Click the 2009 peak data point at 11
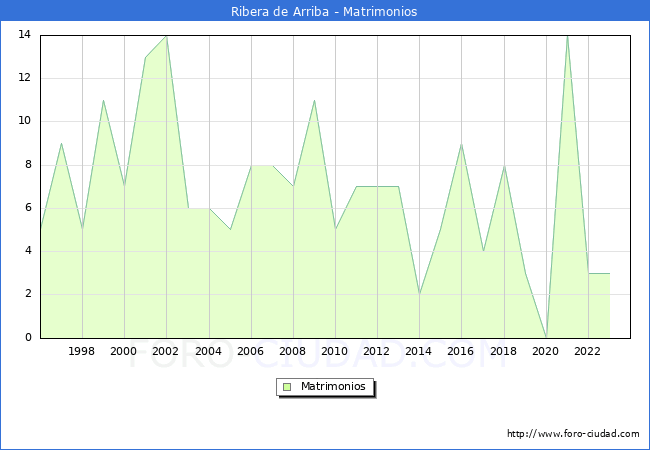 coord(315,101)
